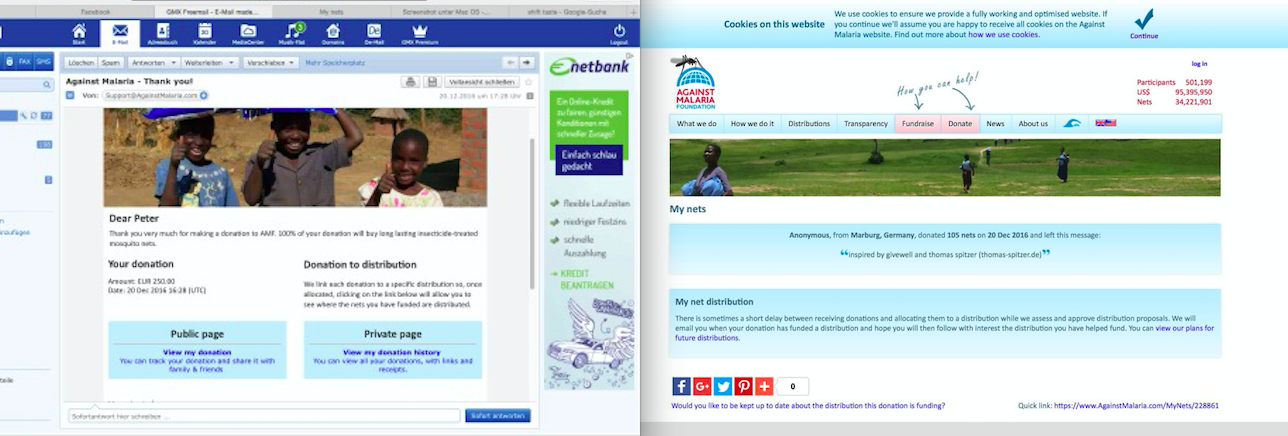Click the SMS button in GMX sidebar
Viewport: 1288px width, 436px height.
(x=43, y=61)
